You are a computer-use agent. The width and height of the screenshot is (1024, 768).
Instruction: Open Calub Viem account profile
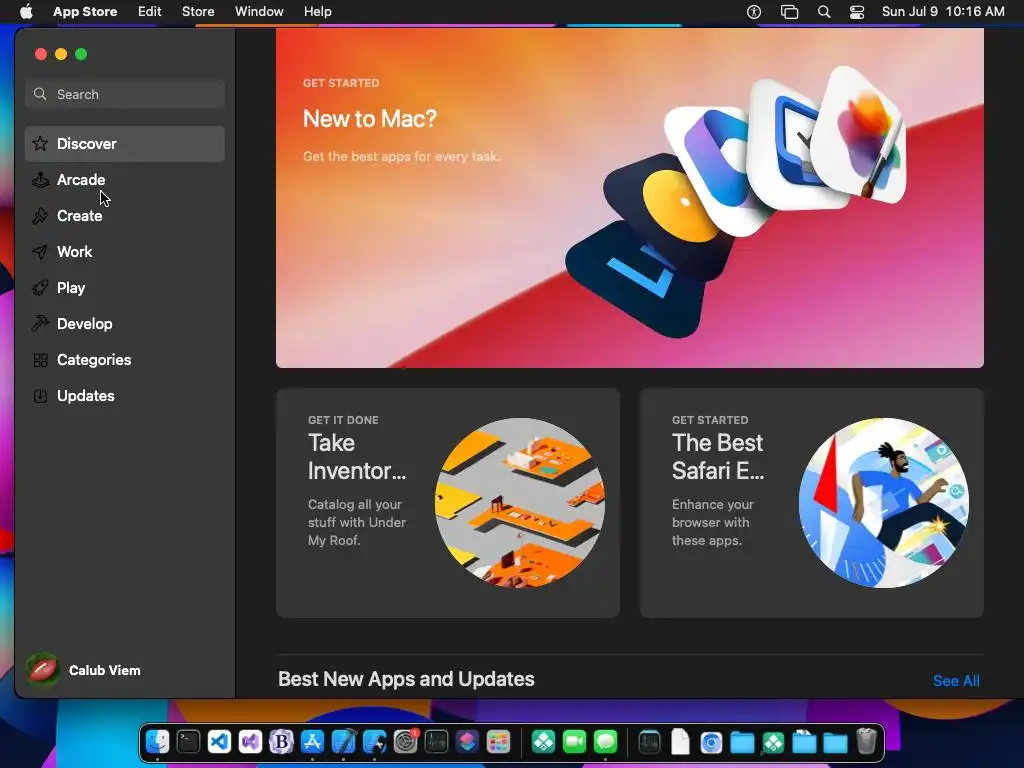(x=84, y=670)
